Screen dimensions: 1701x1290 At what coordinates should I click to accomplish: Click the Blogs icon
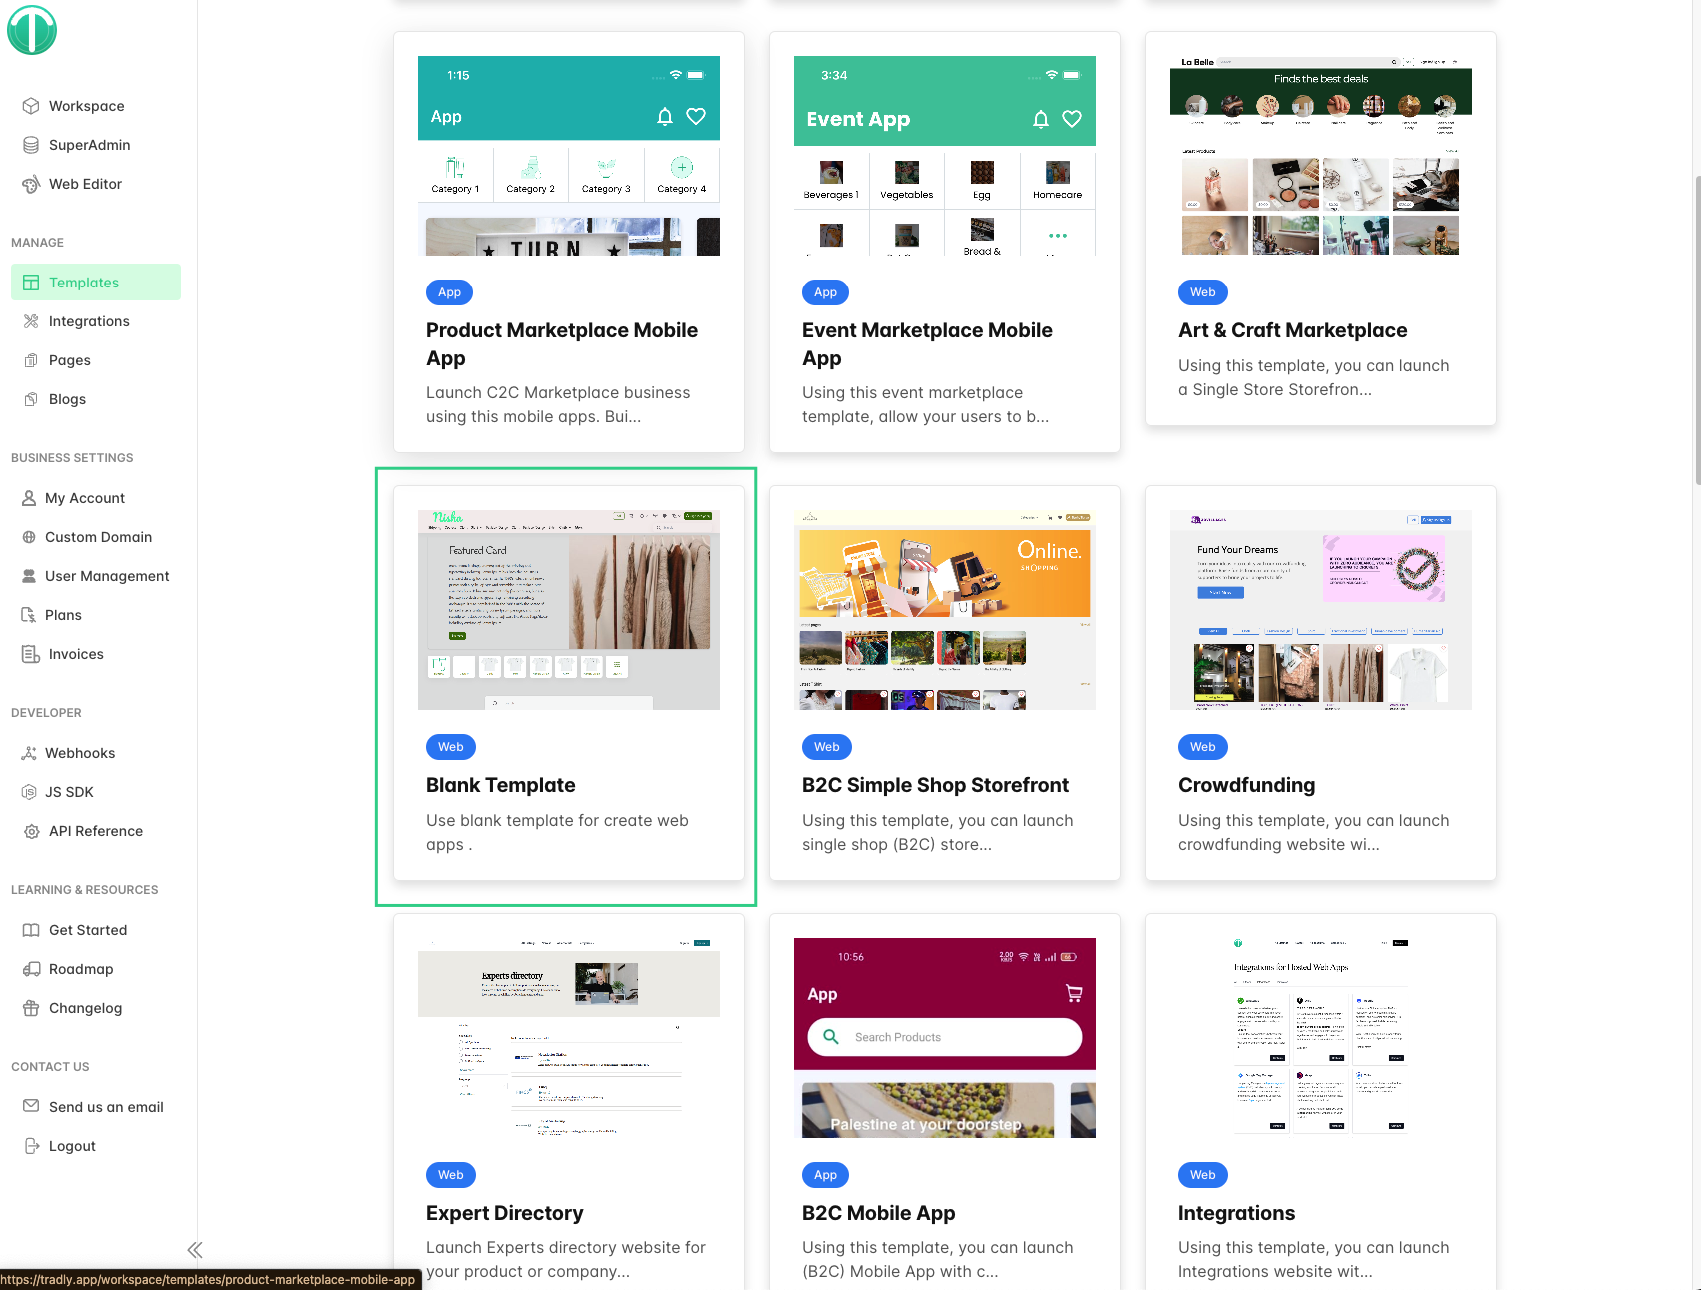(x=31, y=398)
